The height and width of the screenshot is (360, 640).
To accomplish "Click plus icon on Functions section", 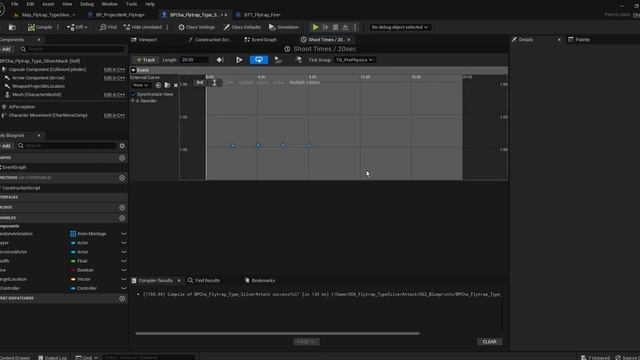I will pyautogui.click(x=122, y=178).
